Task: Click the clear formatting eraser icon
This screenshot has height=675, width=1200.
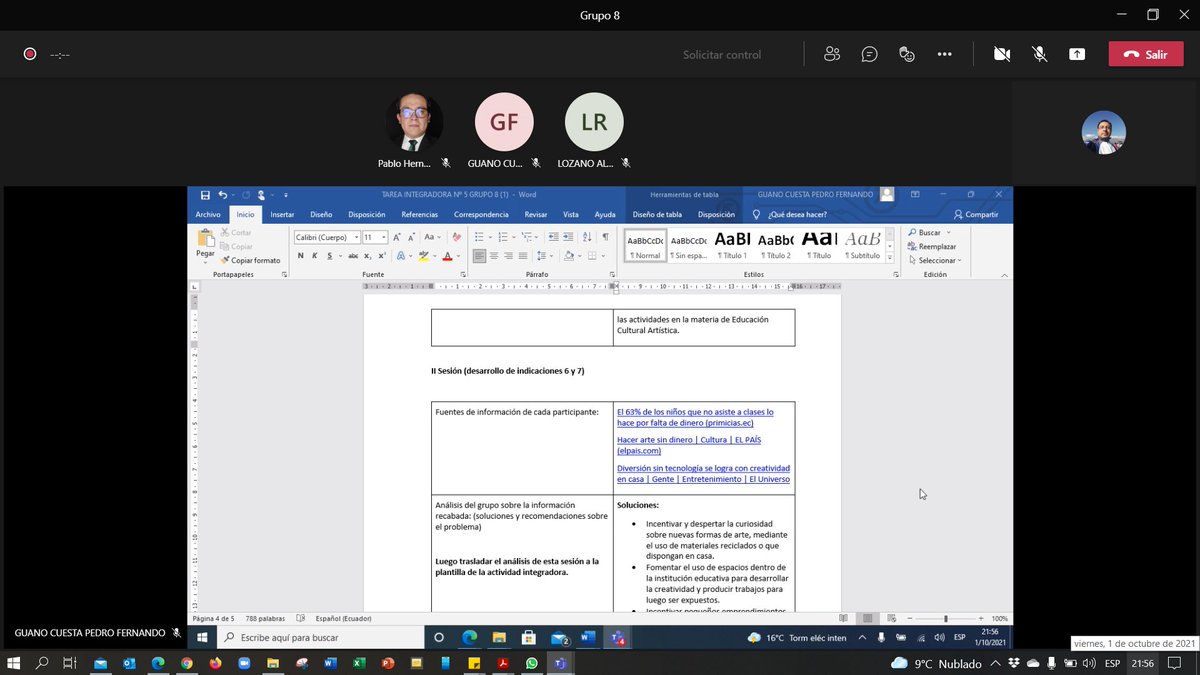Action: (x=457, y=237)
